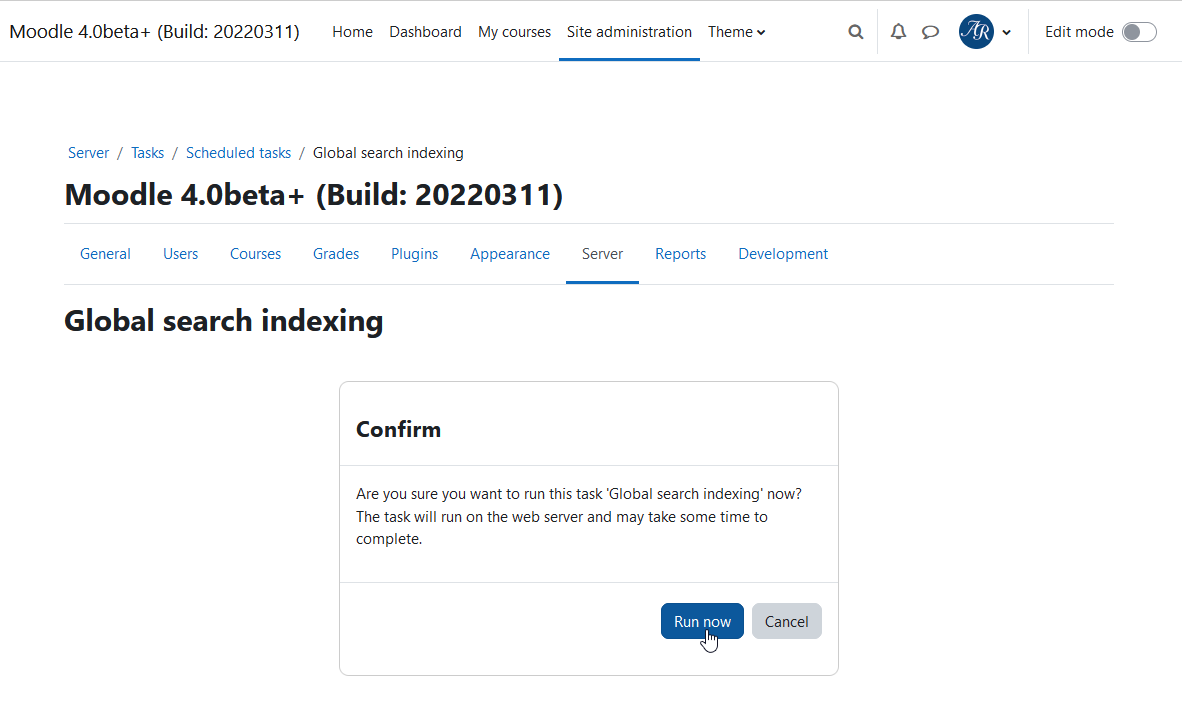Viewport: 1182px width, 708px height.
Task: Open the notifications bell icon
Action: click(x=898, y=32)
